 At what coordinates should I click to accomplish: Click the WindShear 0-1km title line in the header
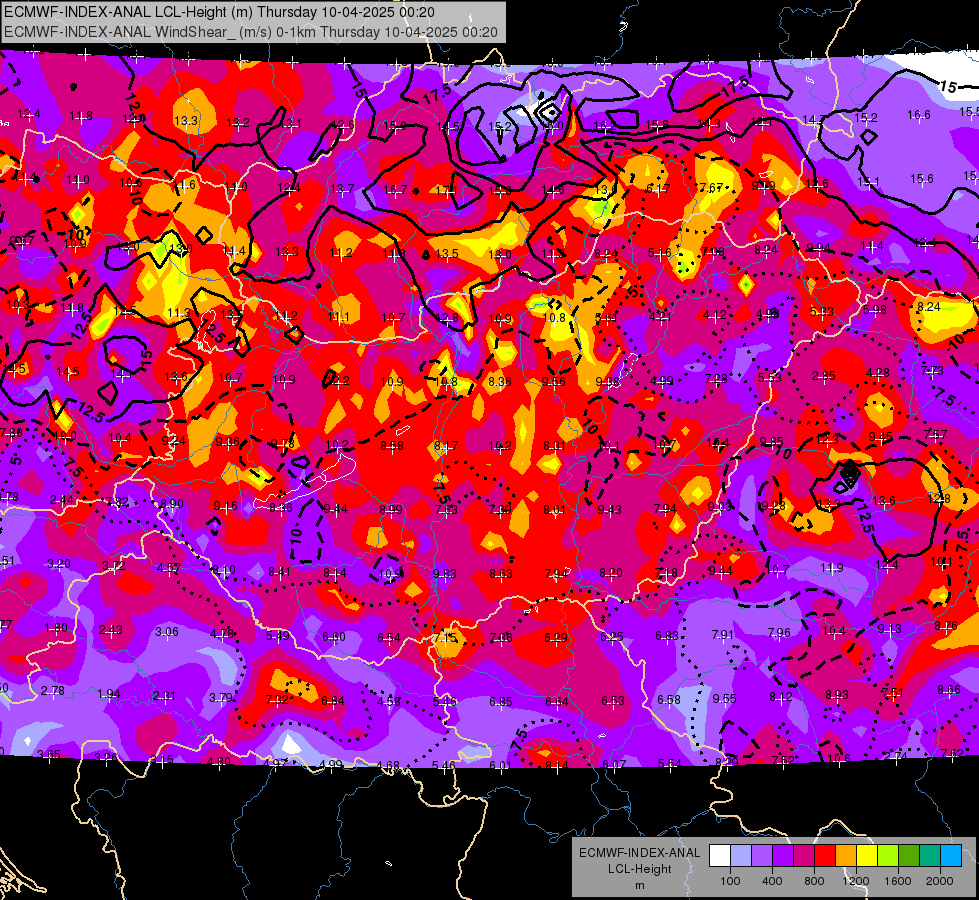(x=251, y=32)
